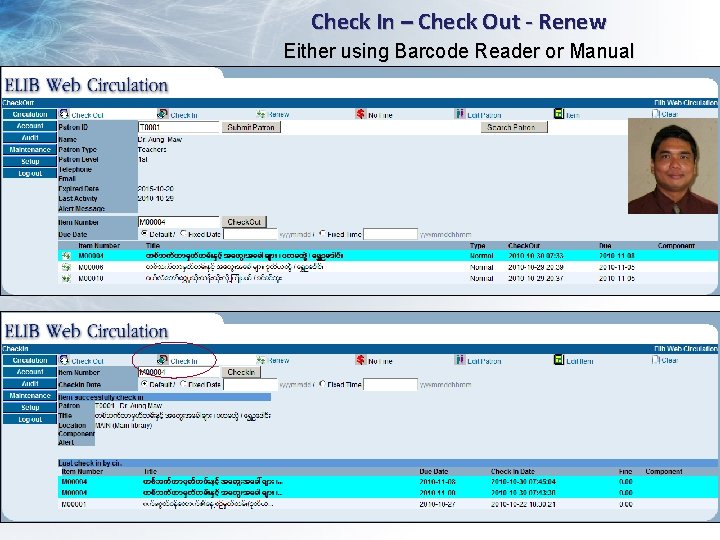Click the circled Check In icon on the CheckIn screen
Image resolution: width=720 pixels, height=540 pixels.
(163, 360)
